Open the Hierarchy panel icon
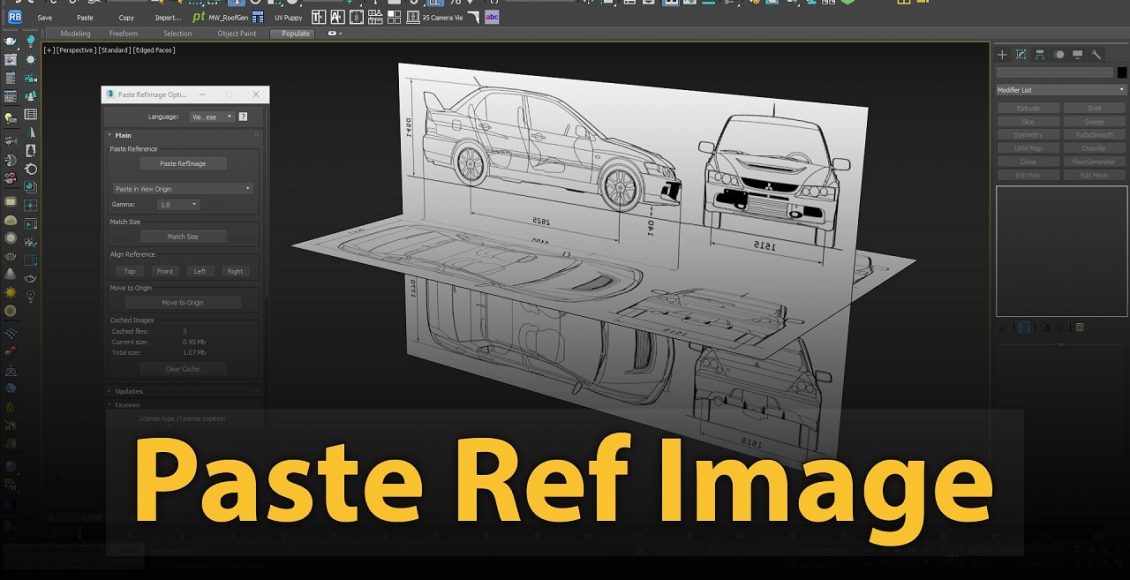This screenshot has height=580, width=1130. click(x=1040, y=54)
